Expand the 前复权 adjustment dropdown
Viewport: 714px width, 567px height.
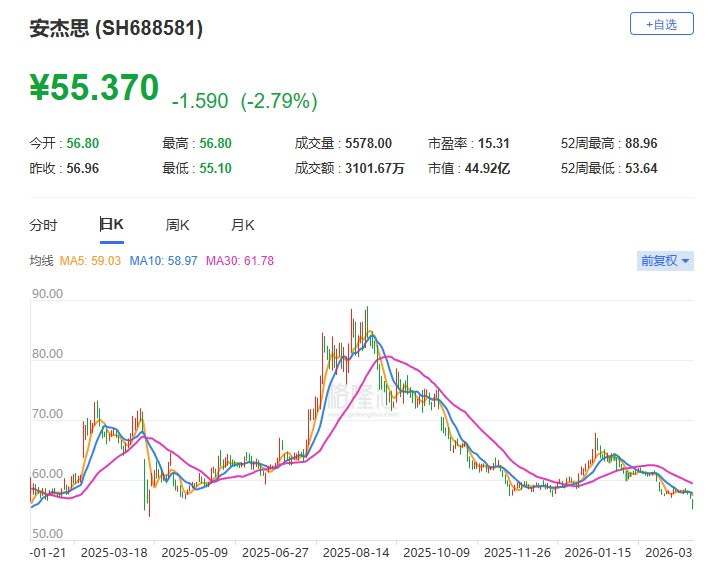pos(665,261)
